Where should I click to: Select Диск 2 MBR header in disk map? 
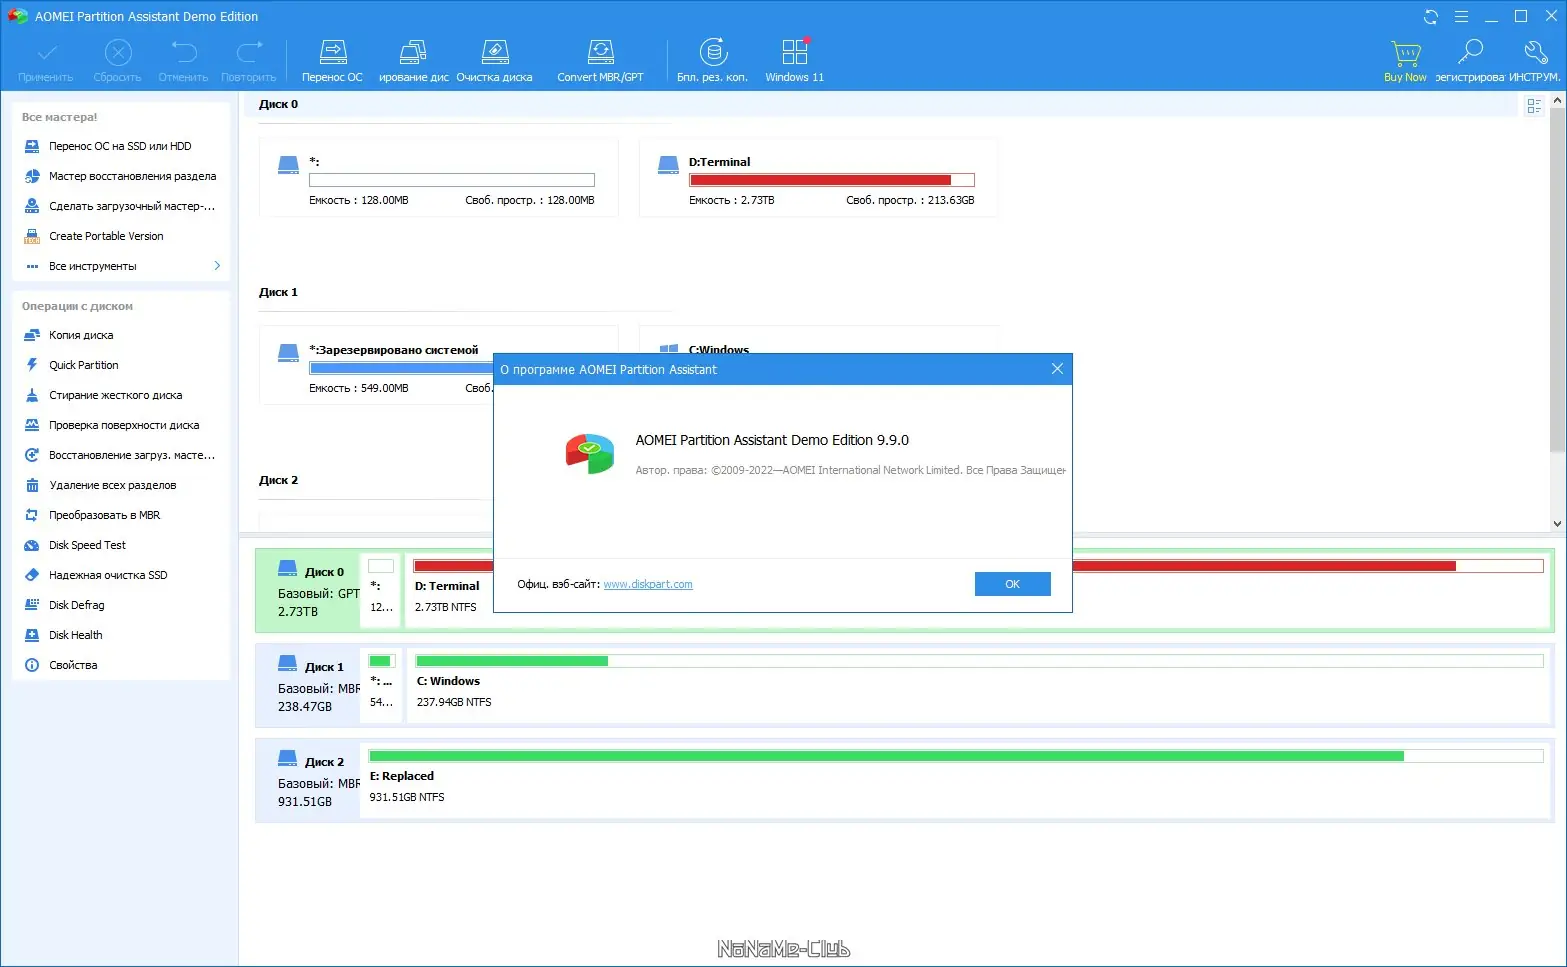(310, 781)
